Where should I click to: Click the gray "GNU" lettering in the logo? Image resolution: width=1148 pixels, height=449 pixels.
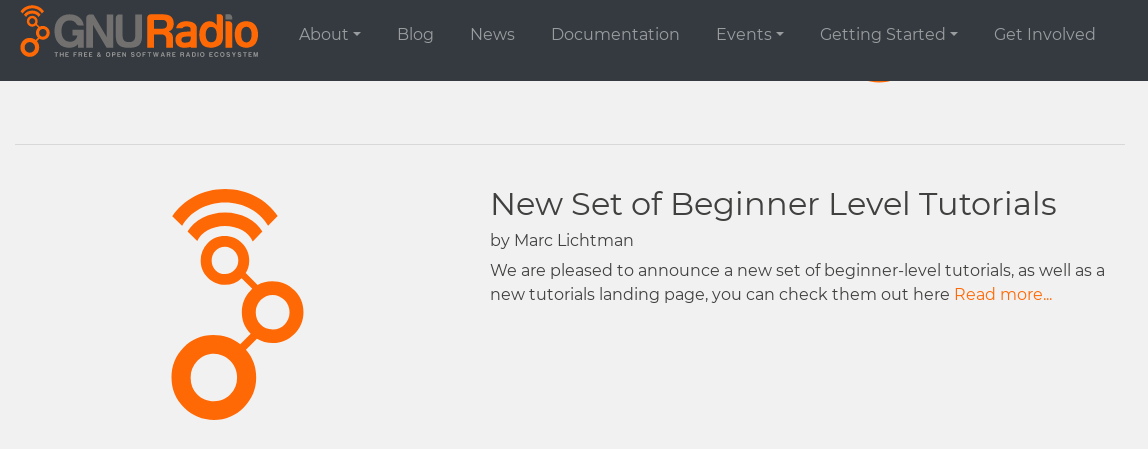99,32
